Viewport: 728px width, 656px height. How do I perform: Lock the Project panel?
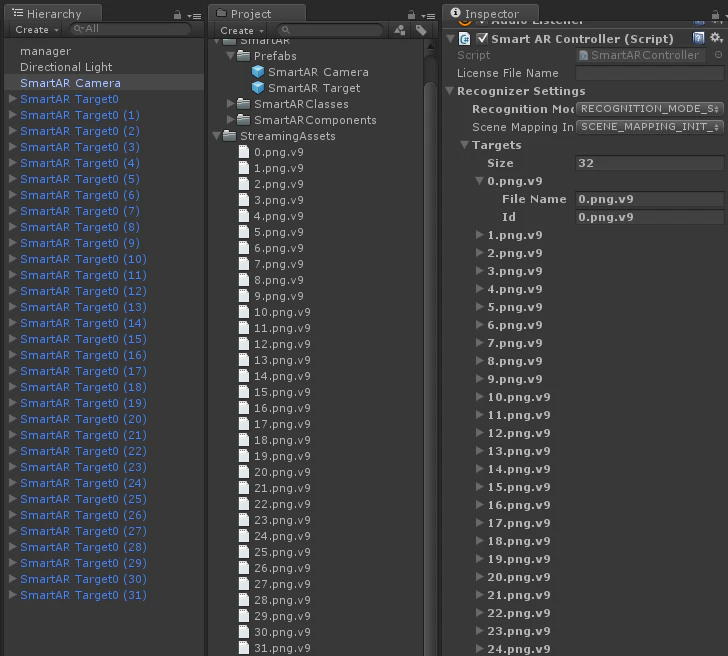(x=411, y=15)
